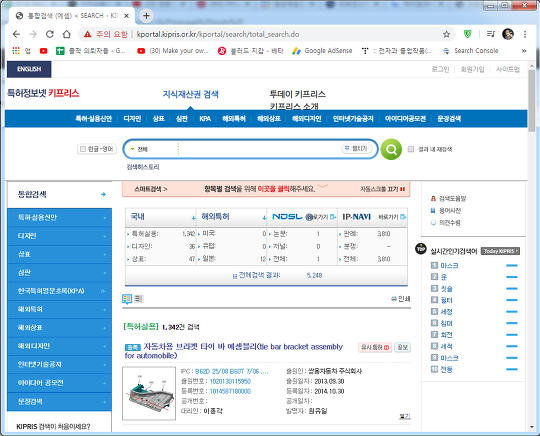This screenshot has height=436, width=540.
Task: Open the tie bar bracket assembly patent title
Action: click(x=233, y=351)
